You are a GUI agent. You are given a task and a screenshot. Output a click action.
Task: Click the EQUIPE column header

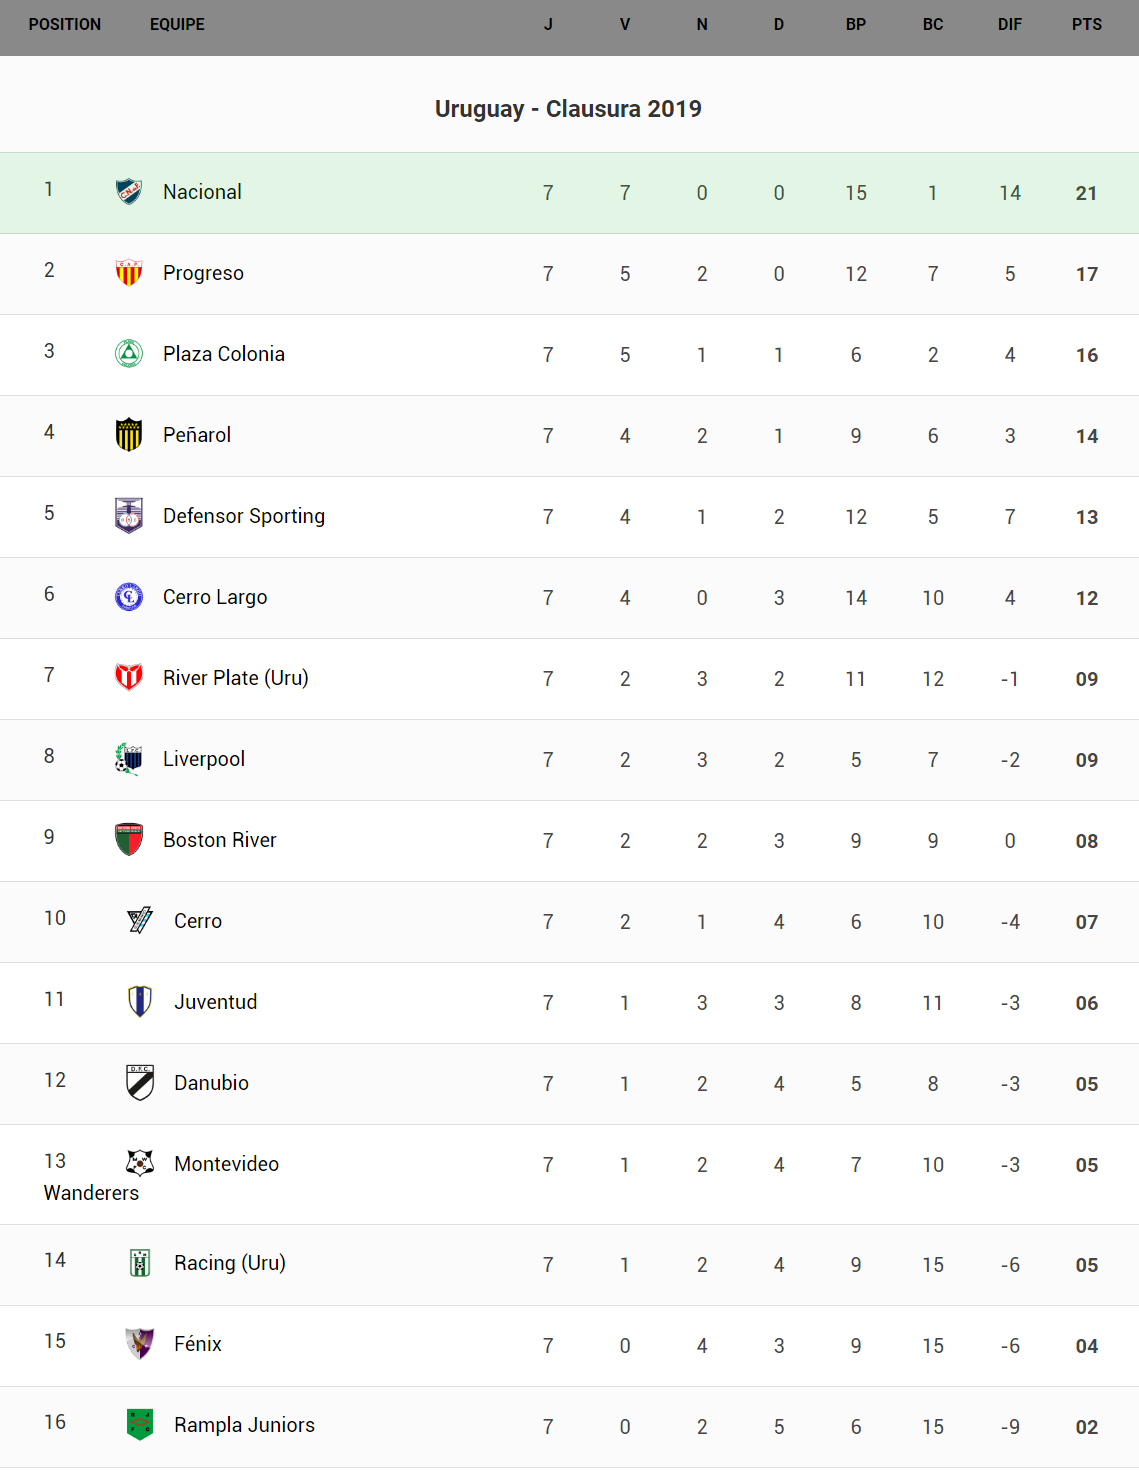[x=177, y=25]
